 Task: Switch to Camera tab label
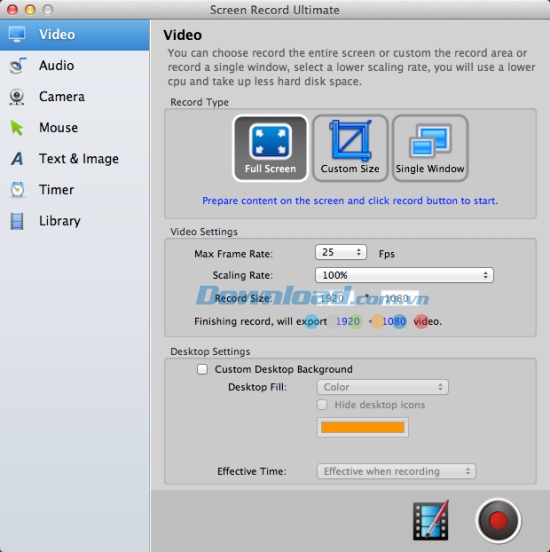(62, 97)
